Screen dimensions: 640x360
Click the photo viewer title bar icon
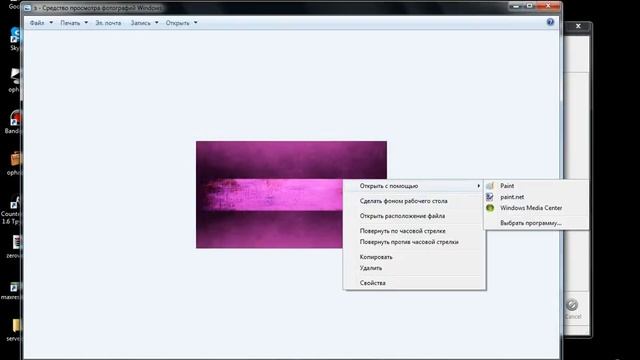click(x=27, y=8)
